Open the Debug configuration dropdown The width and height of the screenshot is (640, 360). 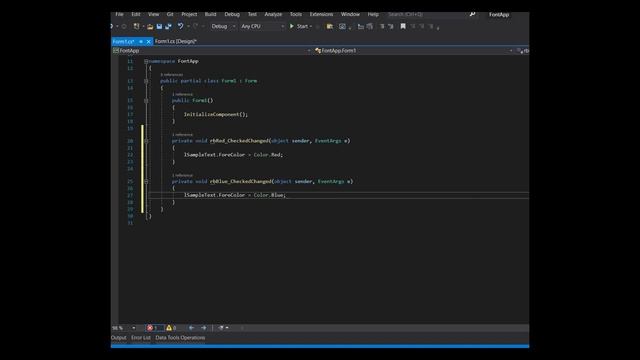(223, 26)
